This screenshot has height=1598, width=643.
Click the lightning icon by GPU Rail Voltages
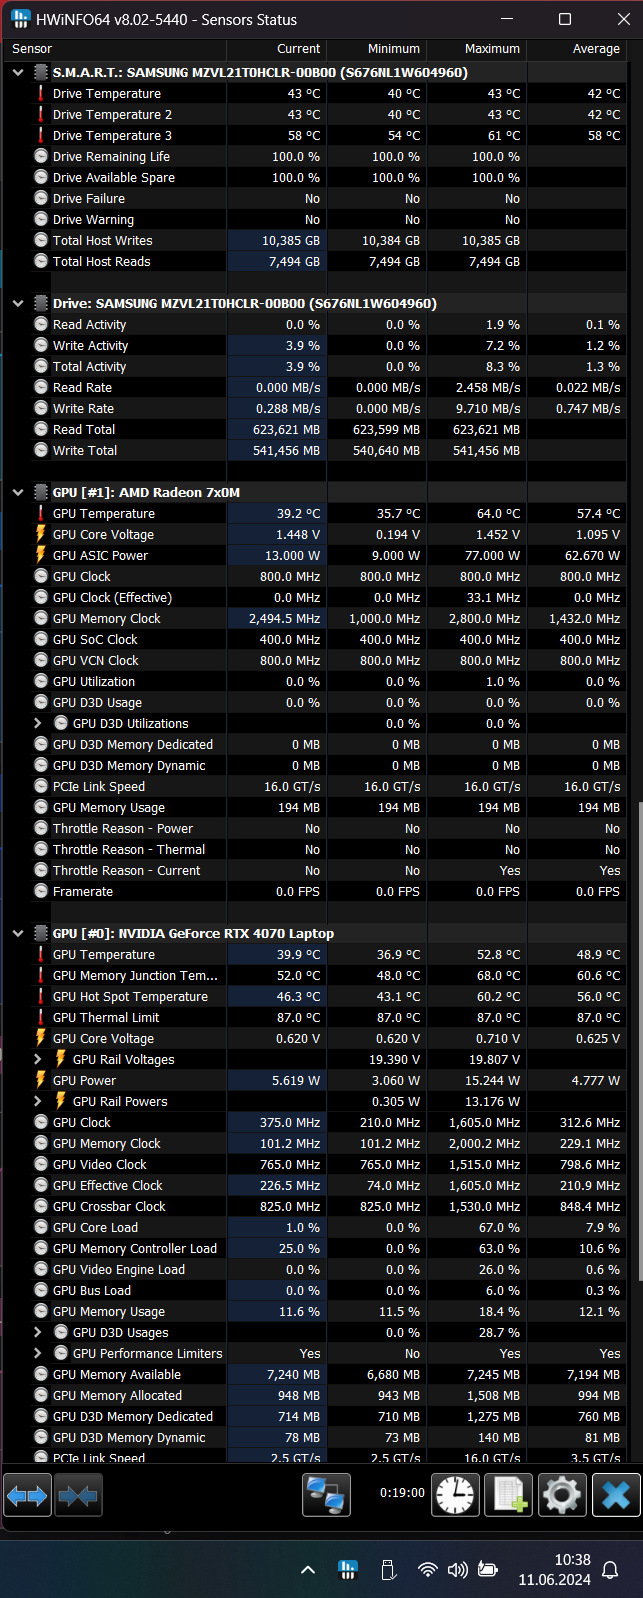(61, 1060)
